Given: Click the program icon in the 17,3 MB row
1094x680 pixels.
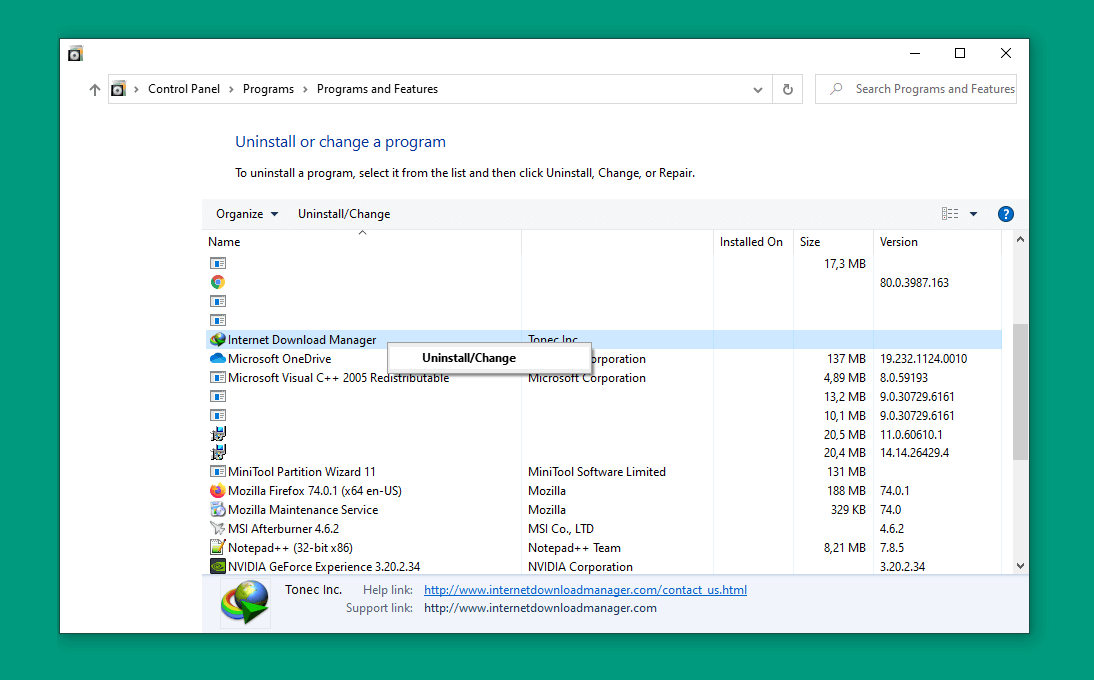Looking at the screenshot, I should 218,264.
